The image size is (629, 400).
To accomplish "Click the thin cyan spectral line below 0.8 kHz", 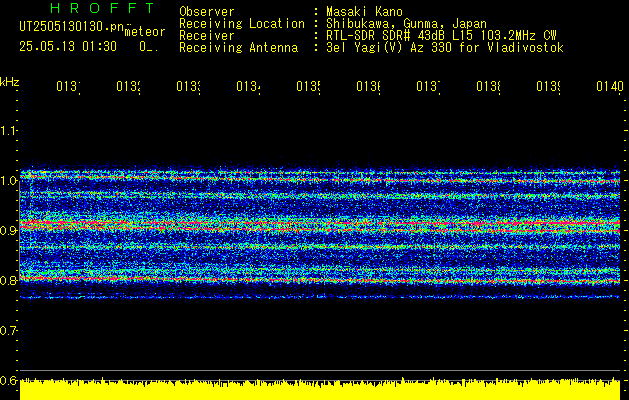I will tap(320, 297).
